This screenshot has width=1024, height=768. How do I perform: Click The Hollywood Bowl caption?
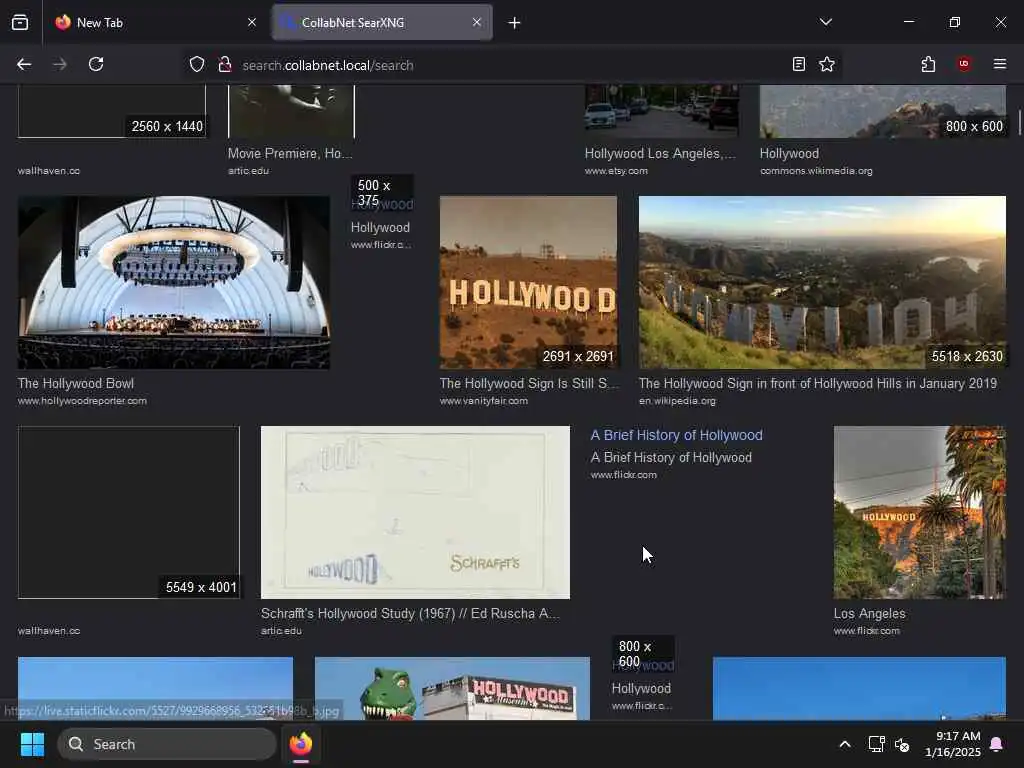[x=76, y=383]
